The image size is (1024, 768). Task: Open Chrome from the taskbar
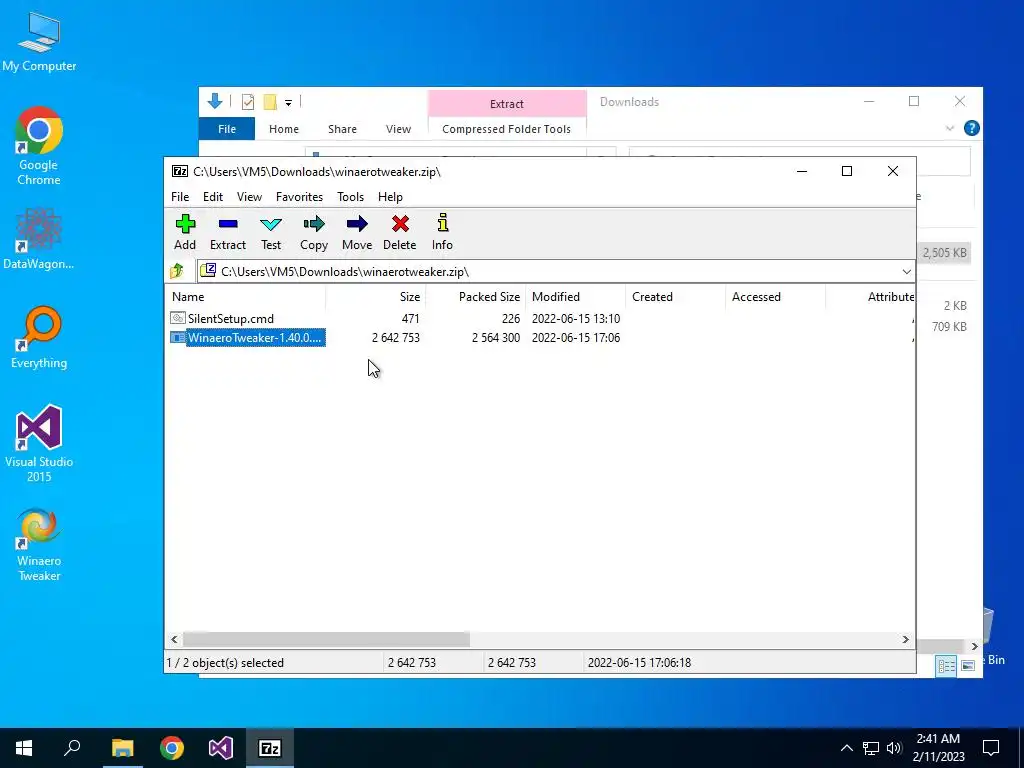[172, 748]
